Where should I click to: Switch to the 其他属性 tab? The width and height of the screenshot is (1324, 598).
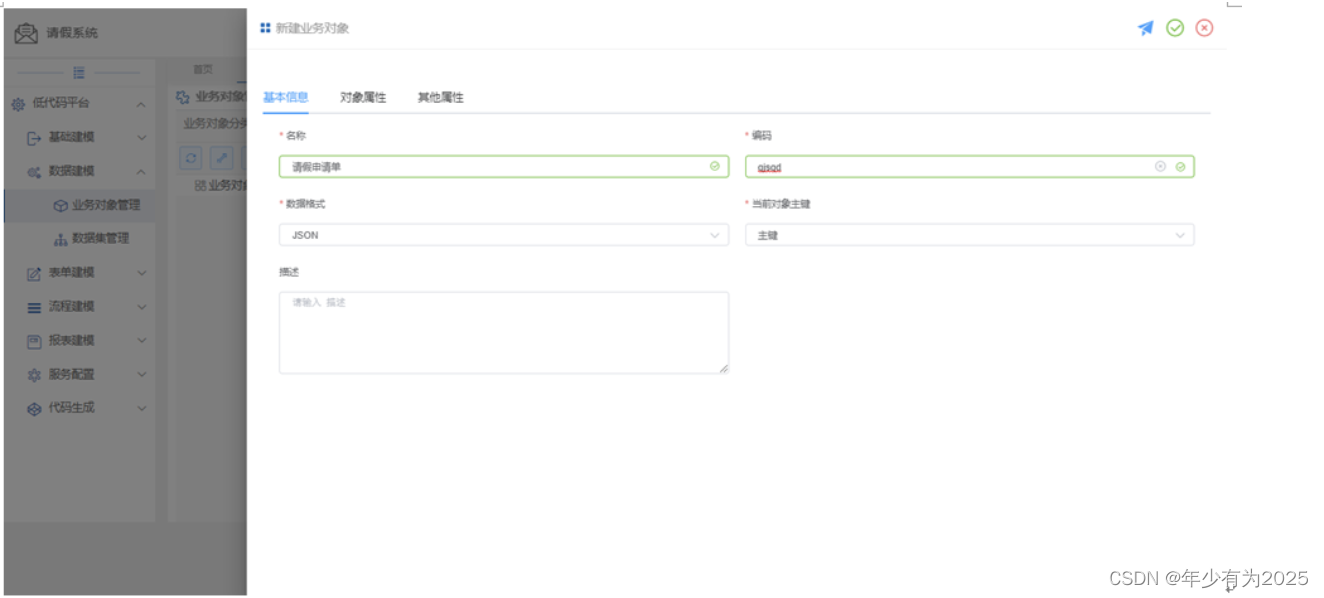[x=441, y=98]
